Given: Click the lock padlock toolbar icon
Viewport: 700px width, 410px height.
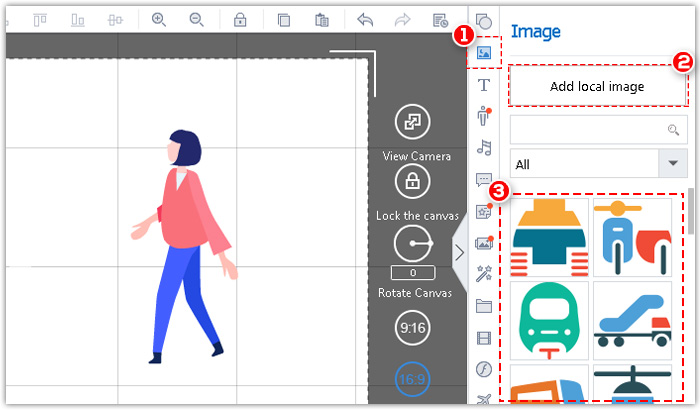Looking at the screenshot, I should point(240,20).
